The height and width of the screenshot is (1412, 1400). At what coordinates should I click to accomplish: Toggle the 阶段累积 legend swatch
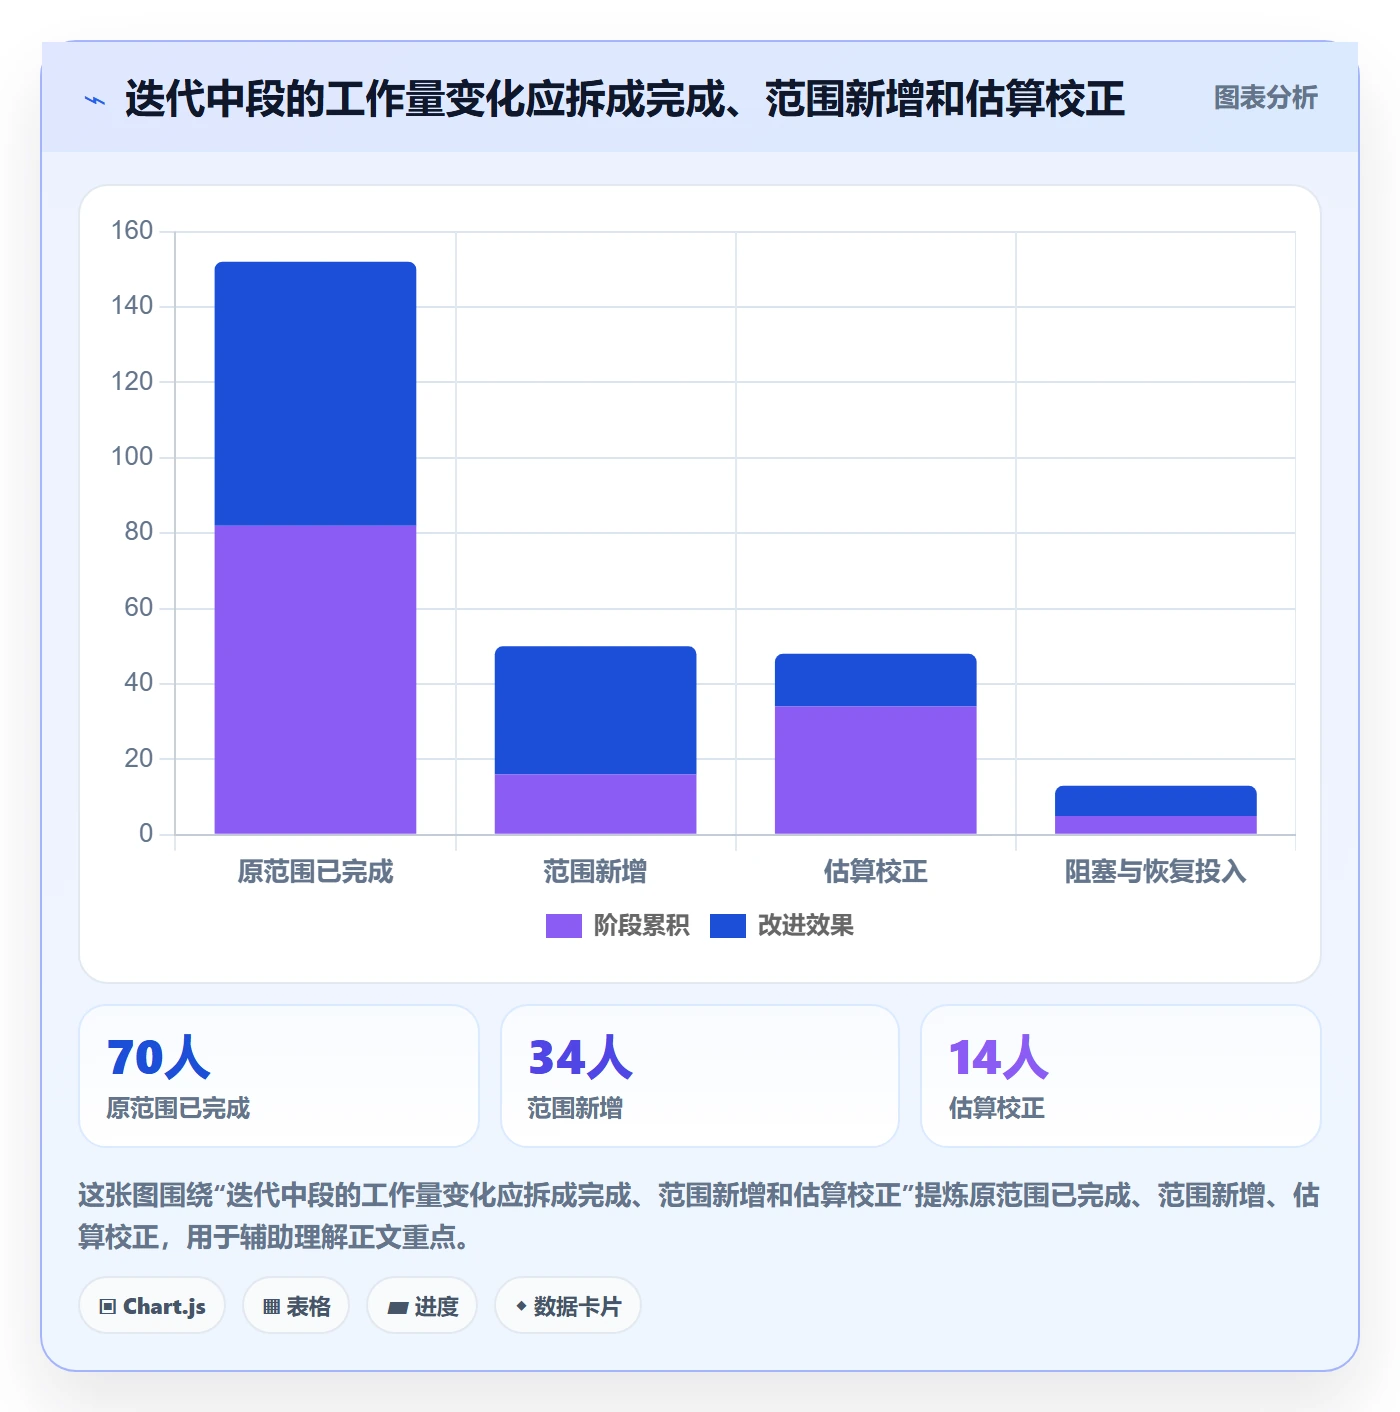[x=563, y=926]
